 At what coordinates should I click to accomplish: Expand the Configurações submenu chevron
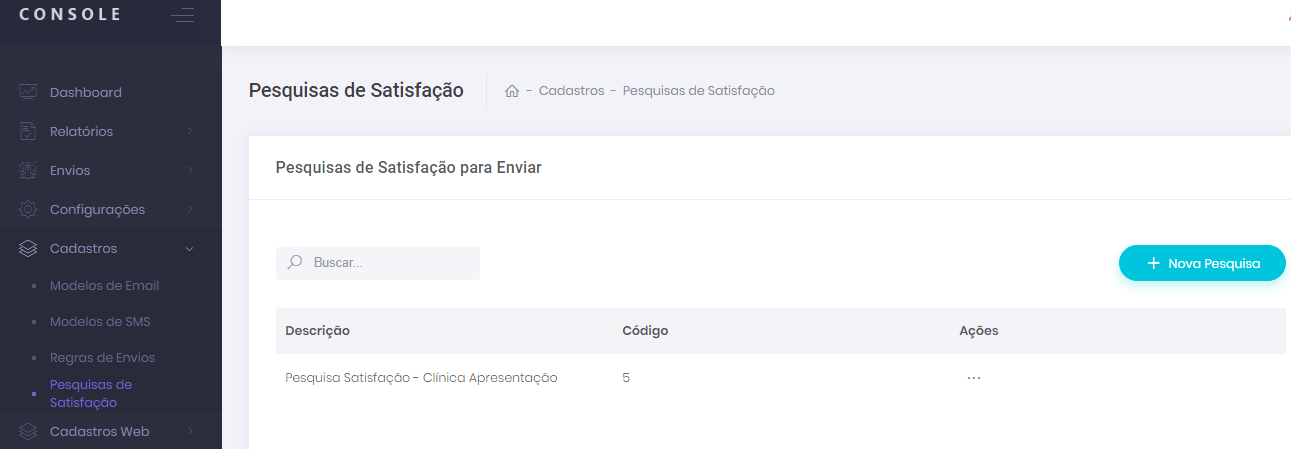tap(190, 210)
